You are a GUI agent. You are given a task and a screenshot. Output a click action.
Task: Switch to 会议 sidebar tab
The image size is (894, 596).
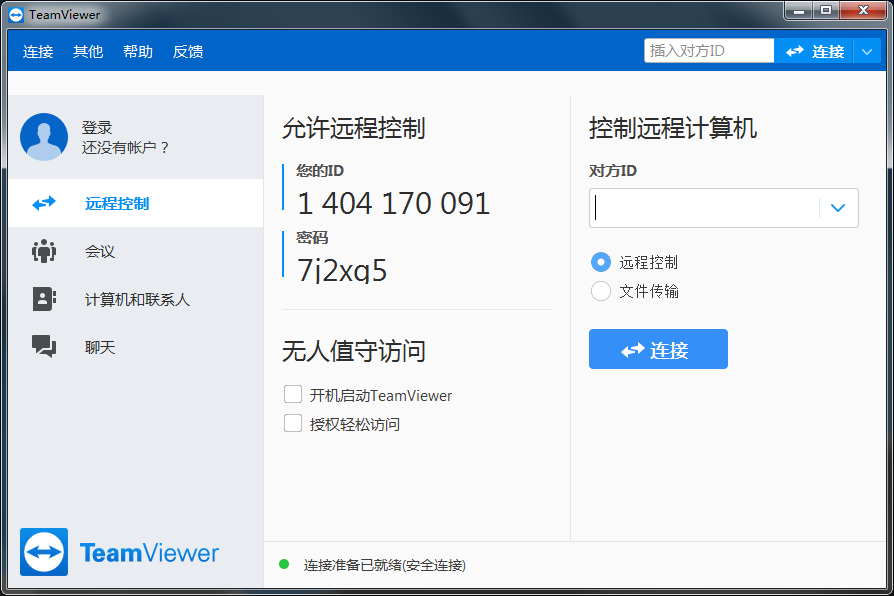[x=136, y=251]
